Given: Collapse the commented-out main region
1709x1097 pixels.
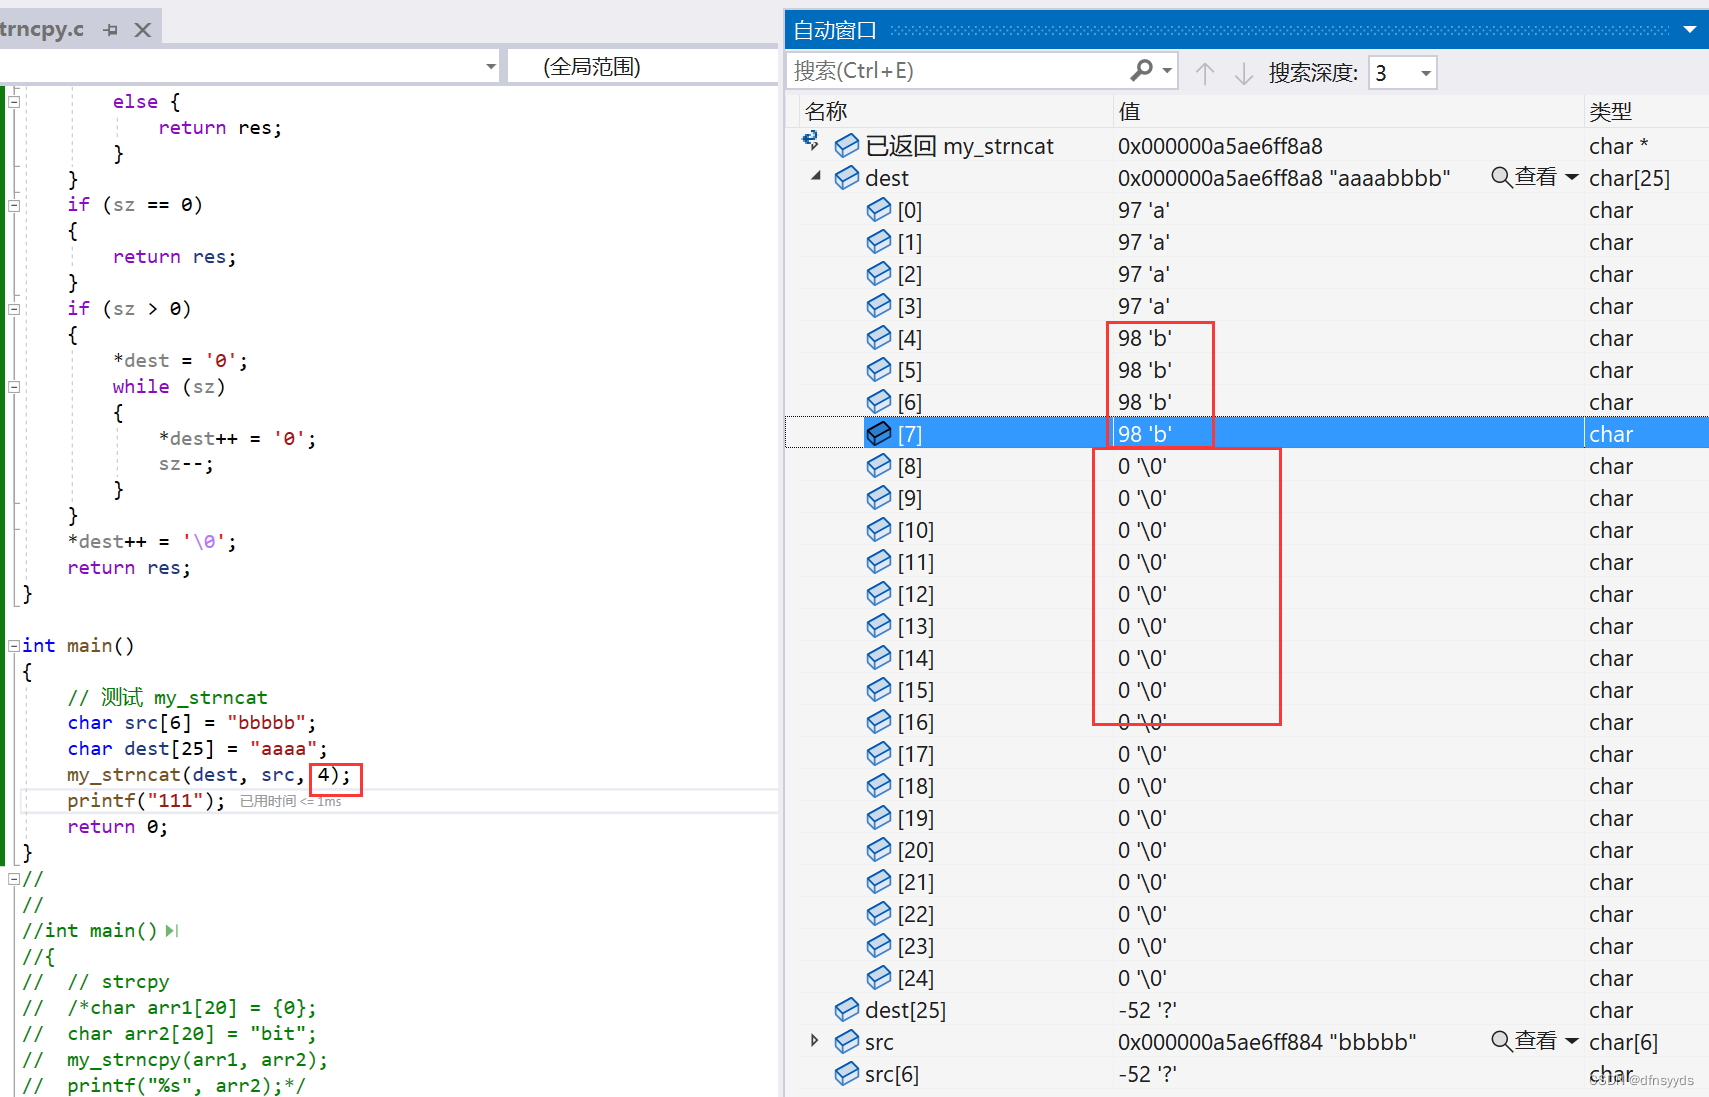Looking at the screenshot, I should pyautogui.click(x=14, y=879).
